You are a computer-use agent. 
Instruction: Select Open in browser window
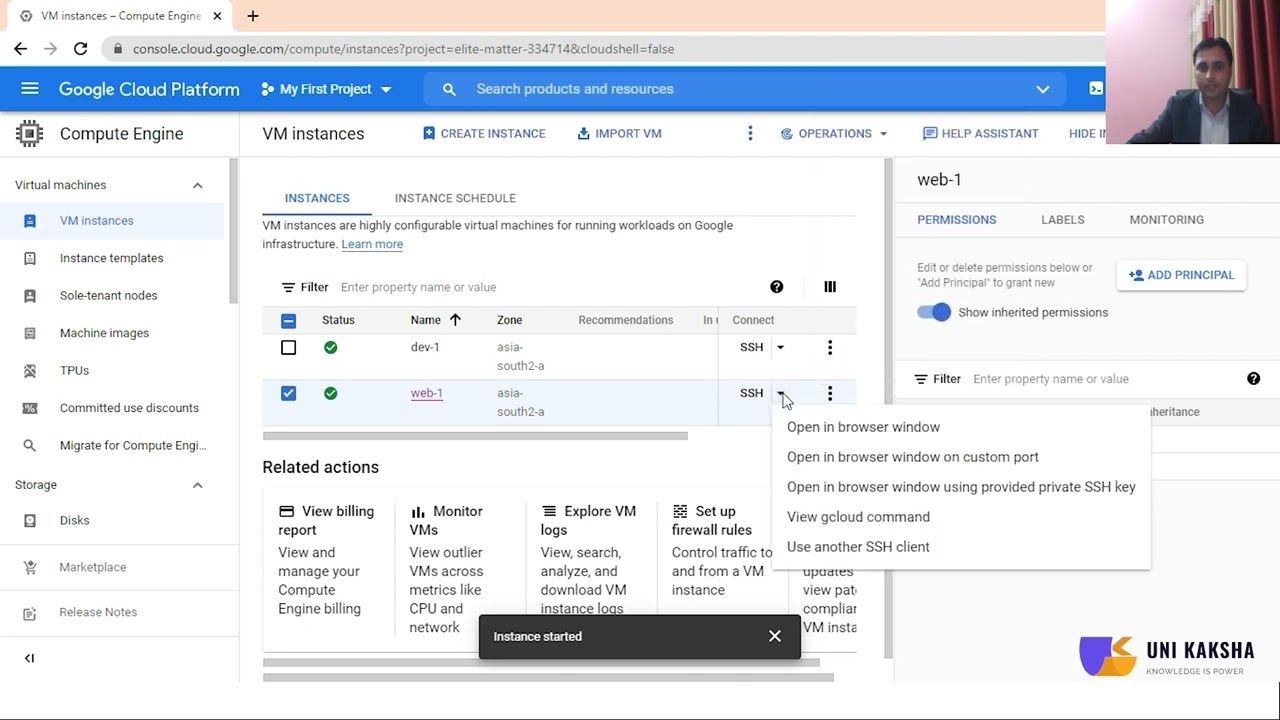pos(863,427)
